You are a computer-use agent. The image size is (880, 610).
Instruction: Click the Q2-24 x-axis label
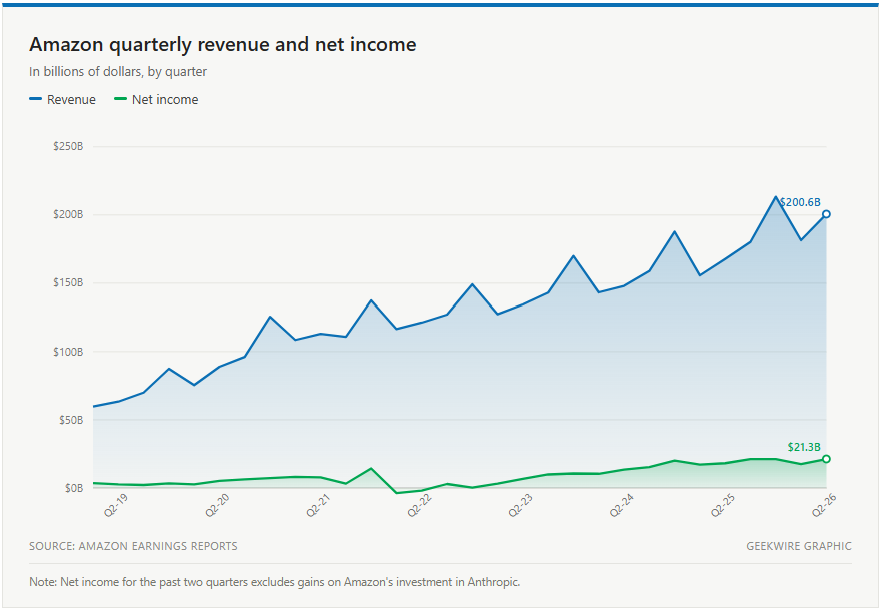(622, 506)
